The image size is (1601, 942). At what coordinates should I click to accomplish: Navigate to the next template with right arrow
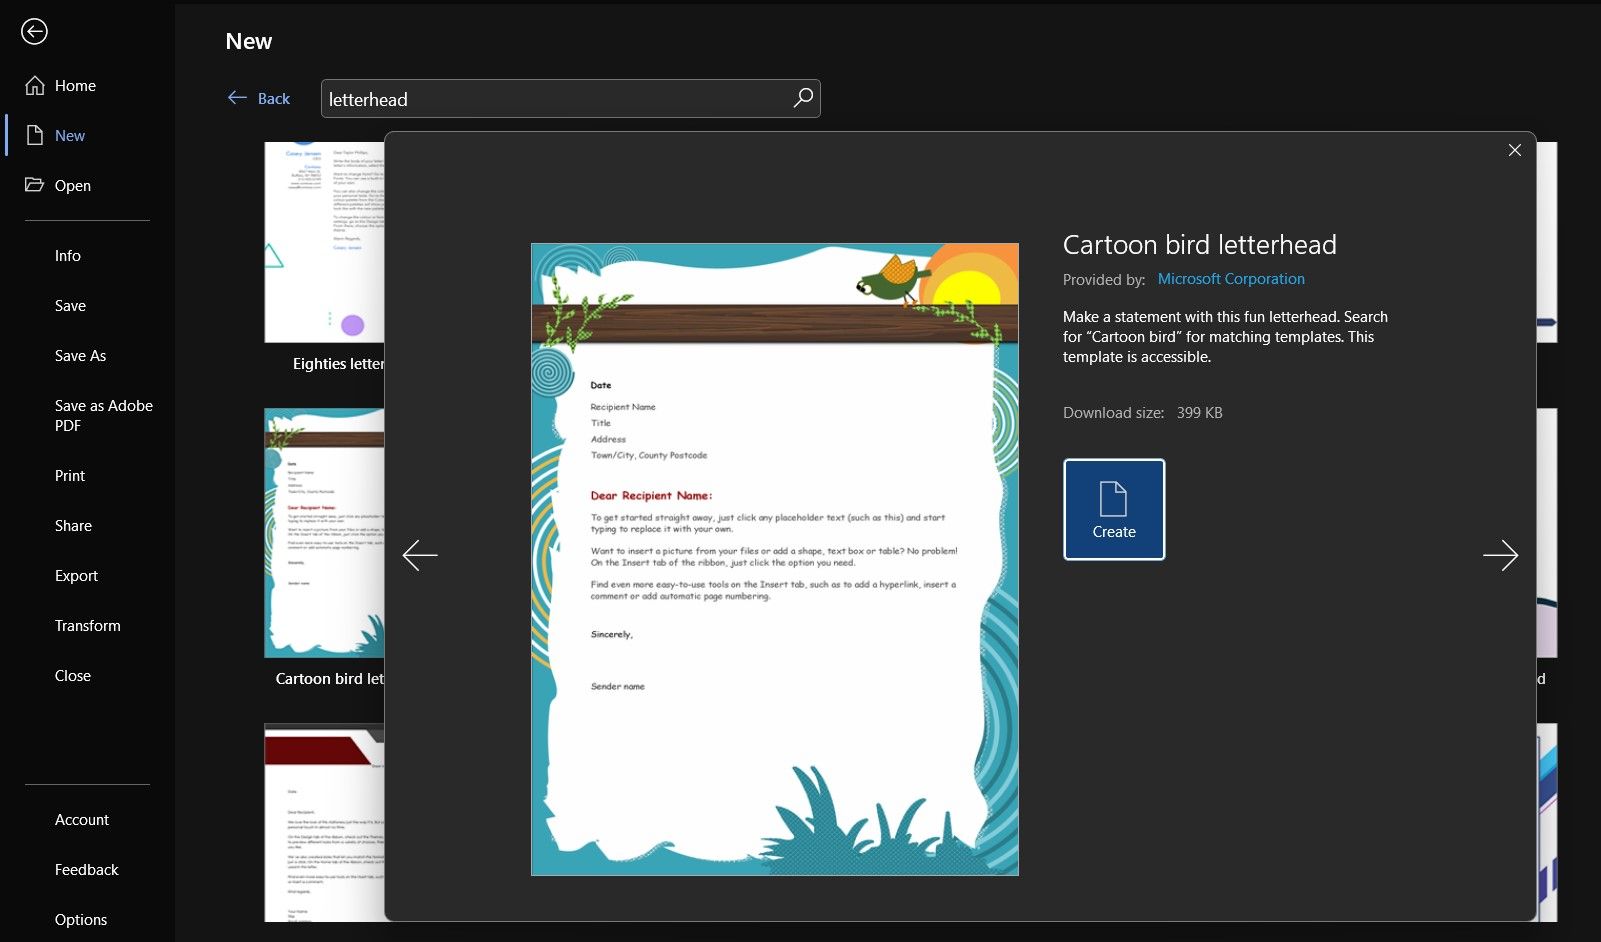(1502, 555)
